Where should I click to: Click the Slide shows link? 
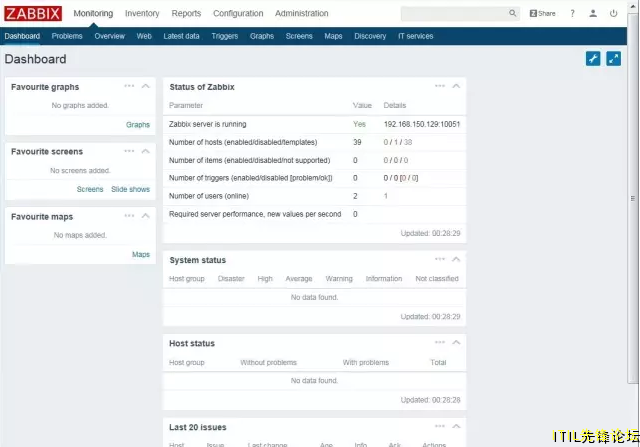131,189
